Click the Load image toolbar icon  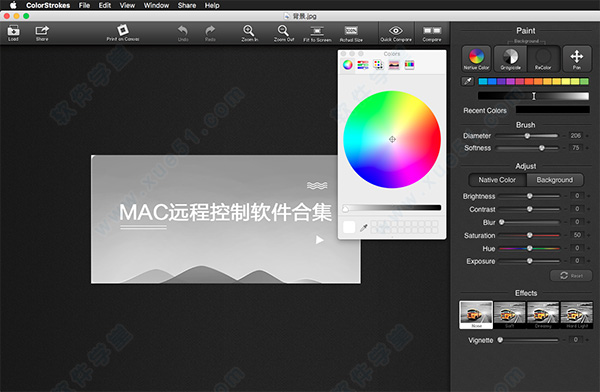click(x=13, y=33)
